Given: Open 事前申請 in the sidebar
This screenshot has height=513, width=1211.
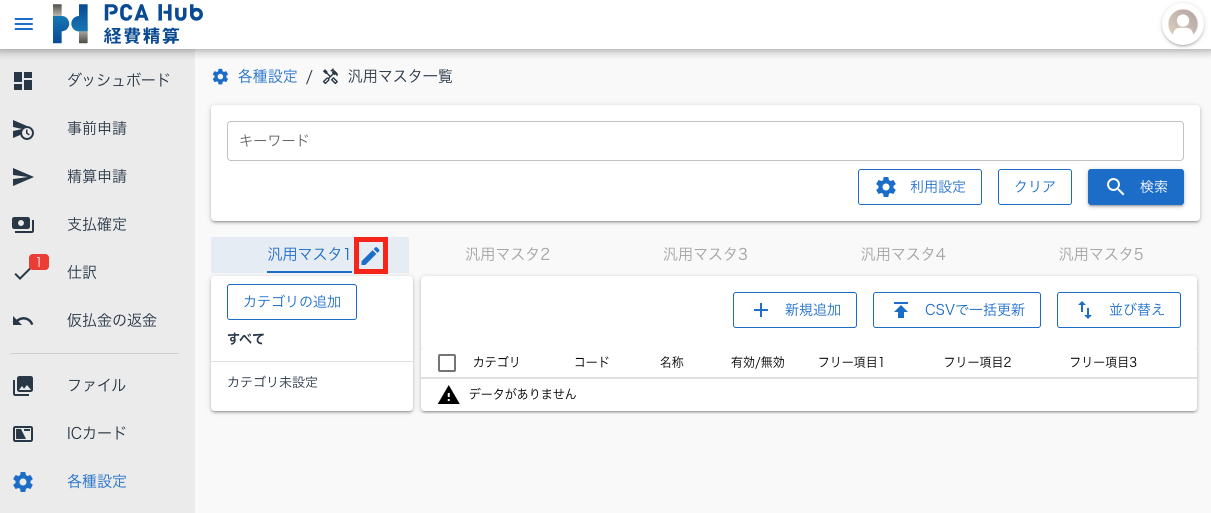Looking at the screenshot, I should tap(97, 129).
